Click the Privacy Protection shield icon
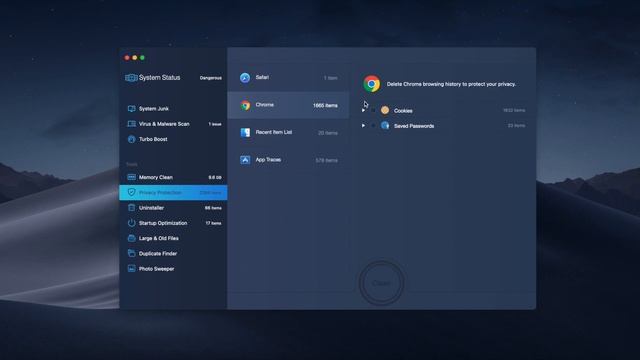This screenshot has height=360, width=640. (131, 192)
